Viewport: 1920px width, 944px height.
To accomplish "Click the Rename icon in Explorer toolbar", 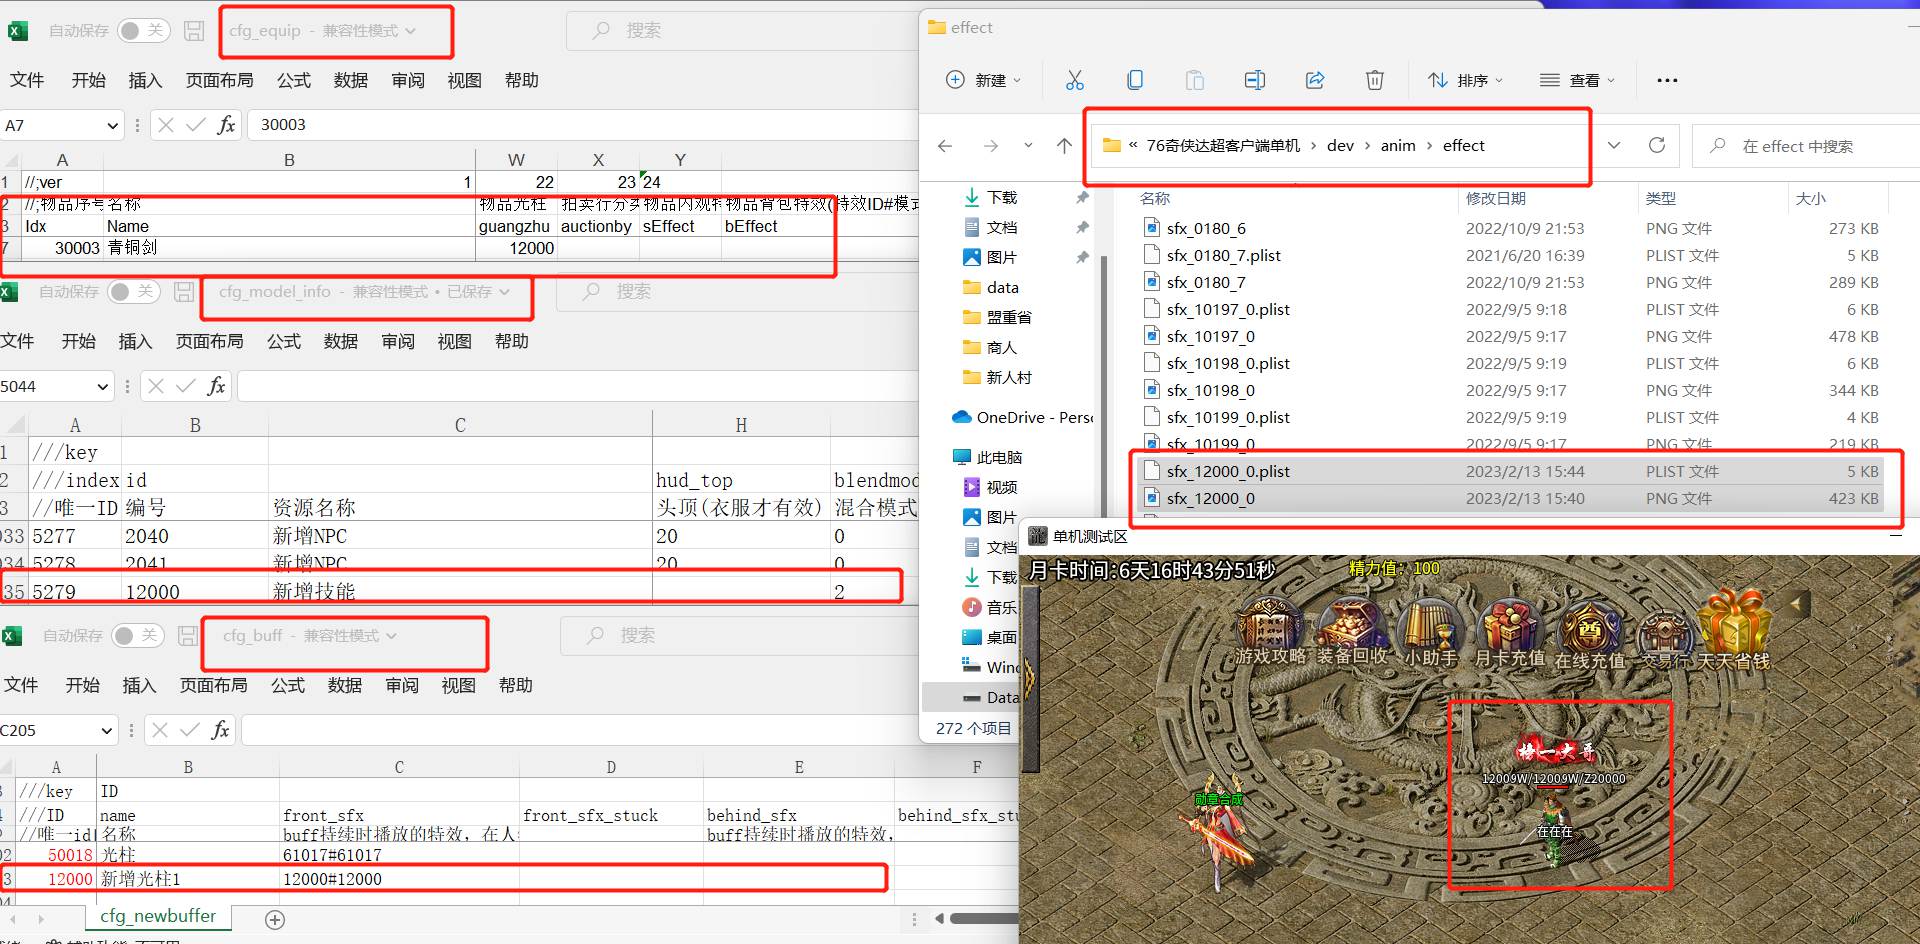I will tap(1255, 80).
